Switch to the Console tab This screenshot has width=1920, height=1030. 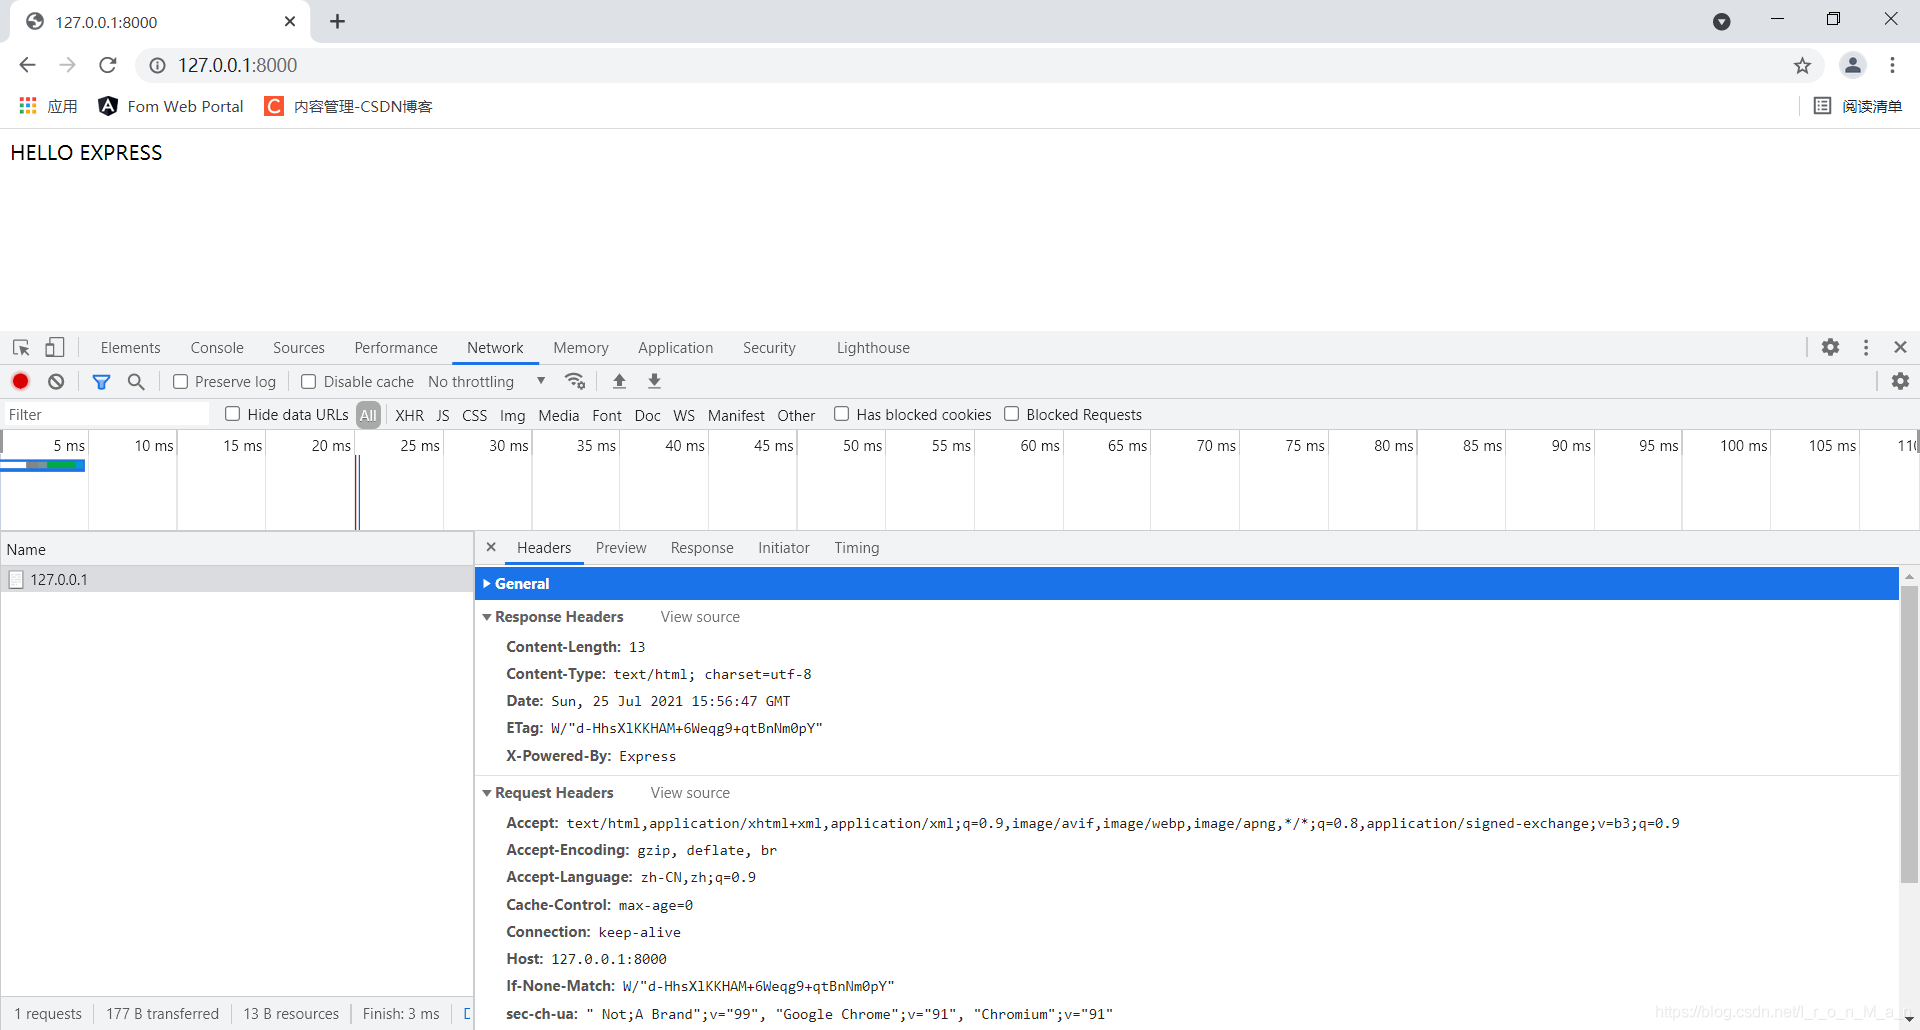click(x=217, y=348)
